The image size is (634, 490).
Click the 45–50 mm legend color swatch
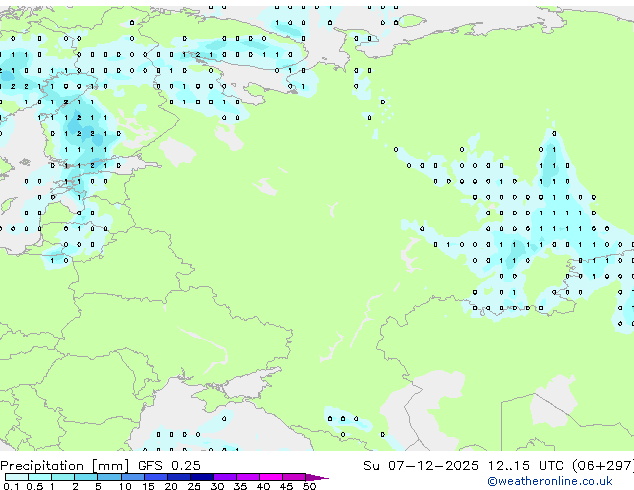[x=294, y=477]
